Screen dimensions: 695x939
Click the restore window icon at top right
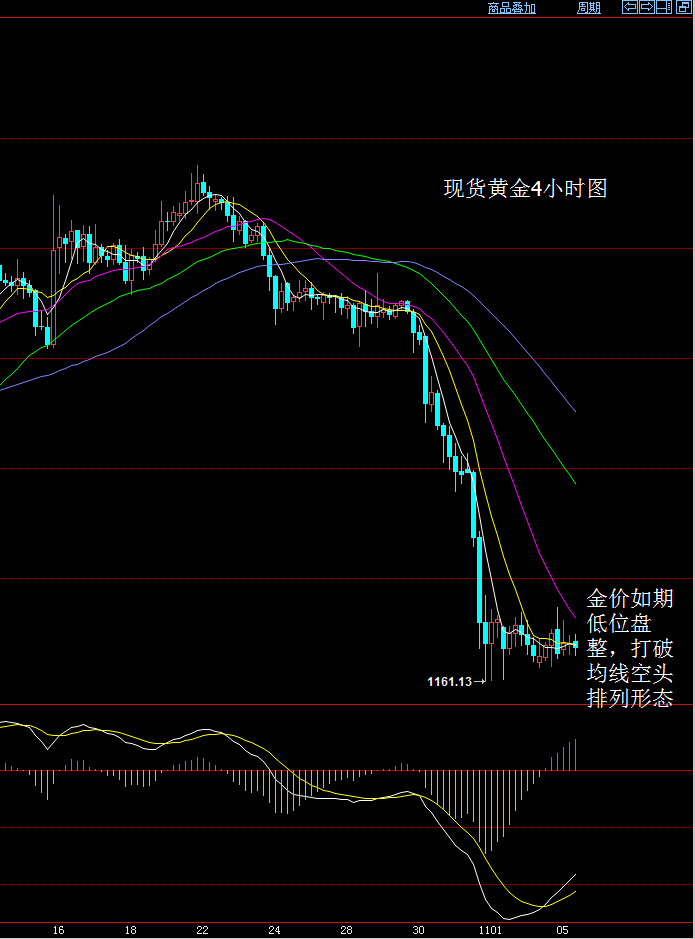pyautogui.click(x=684, y=7)
